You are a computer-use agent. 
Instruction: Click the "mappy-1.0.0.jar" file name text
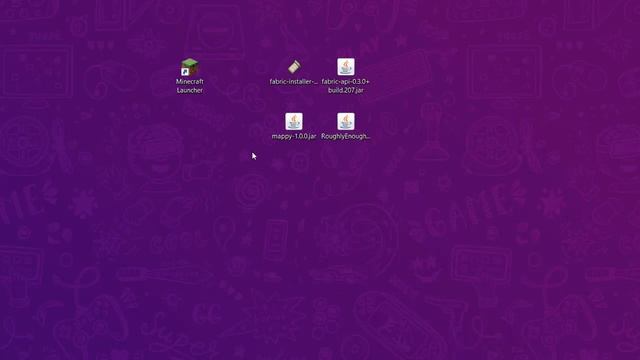(294, 136)
